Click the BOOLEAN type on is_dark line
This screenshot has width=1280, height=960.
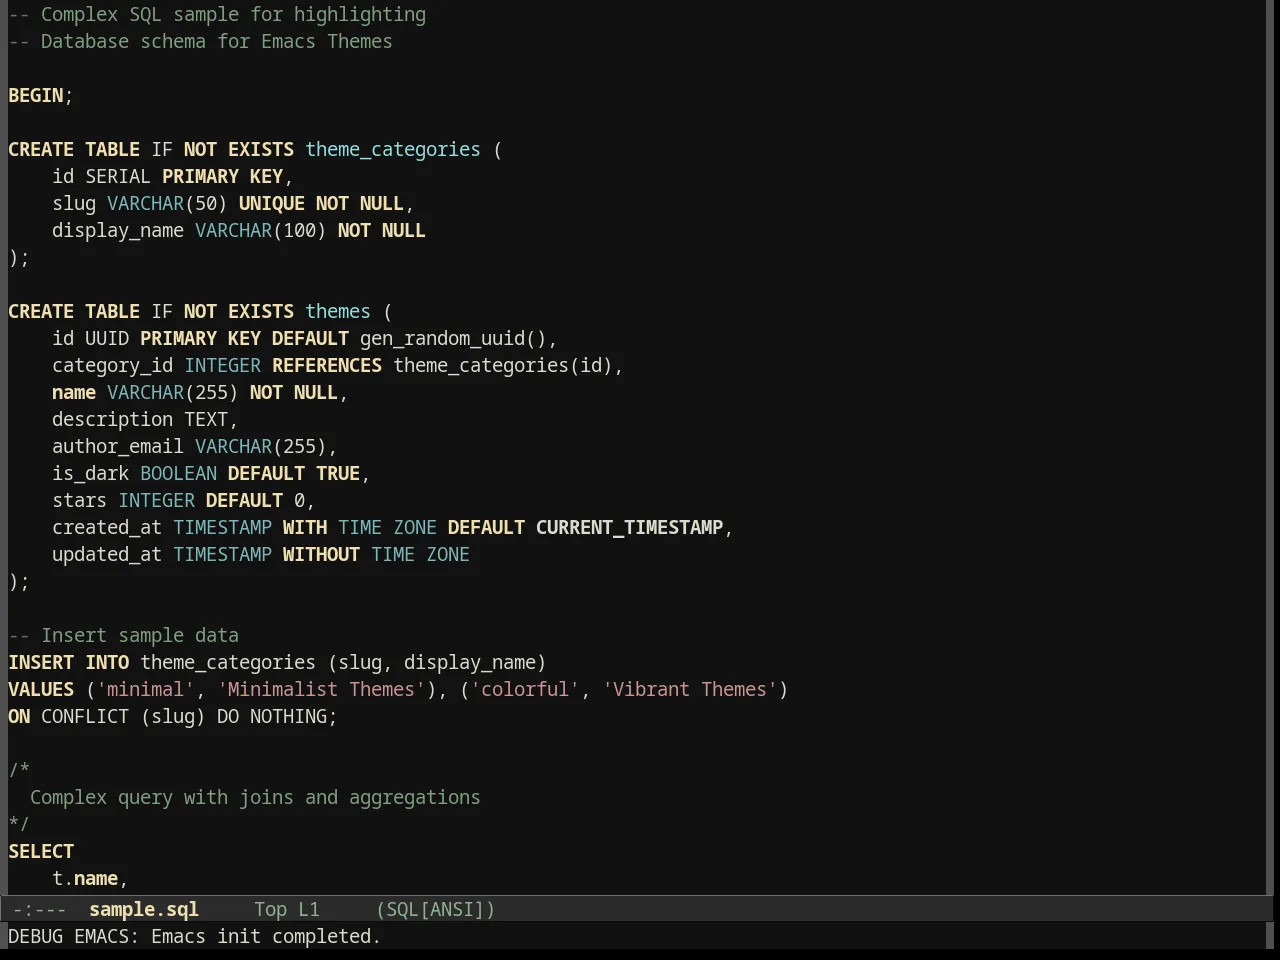178,473
